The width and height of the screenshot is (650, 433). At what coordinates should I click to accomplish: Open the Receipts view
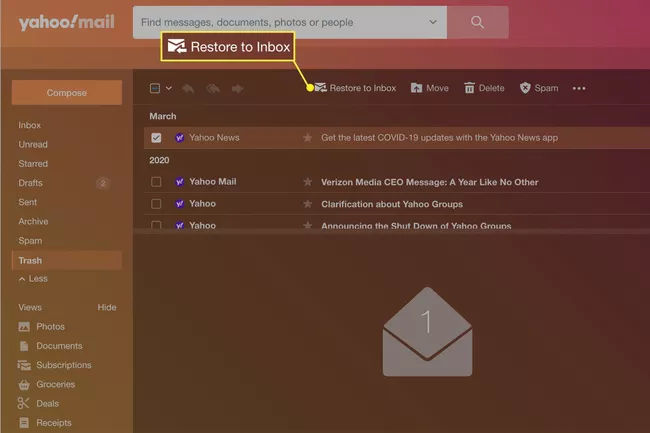point(45,423)
